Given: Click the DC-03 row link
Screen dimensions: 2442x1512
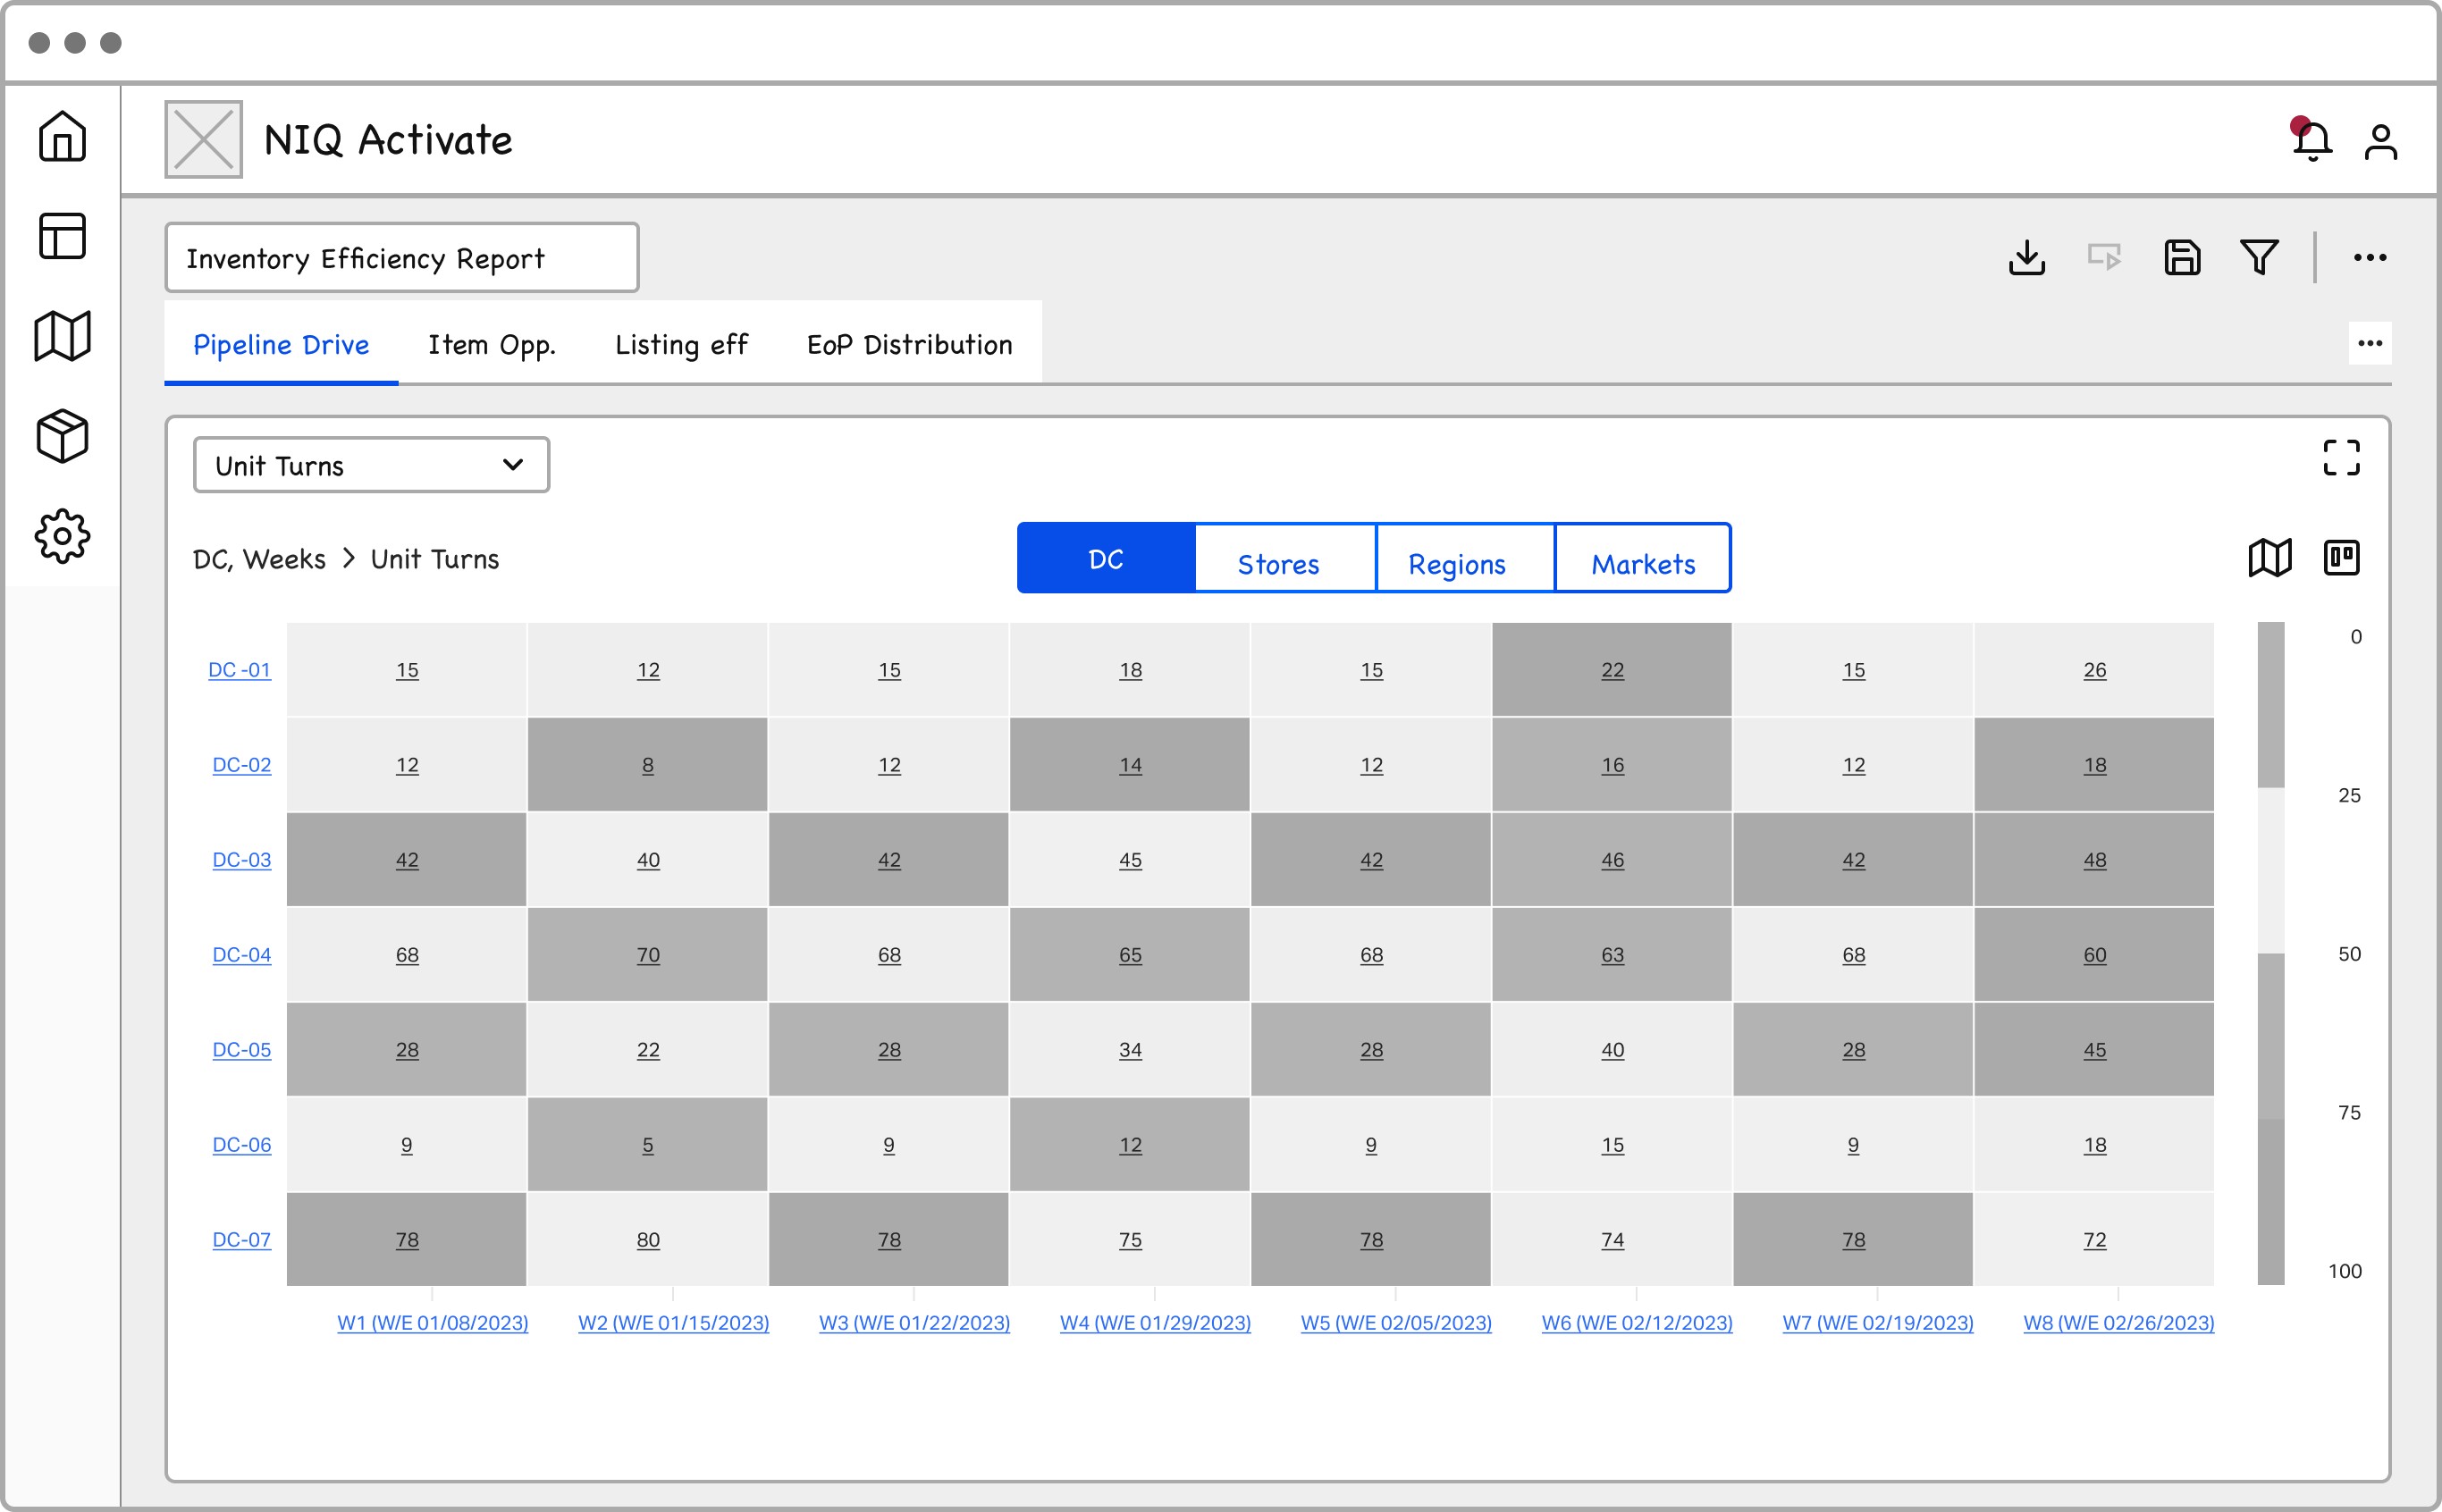Looking at the screenshot, I should [x=241, y=860].
